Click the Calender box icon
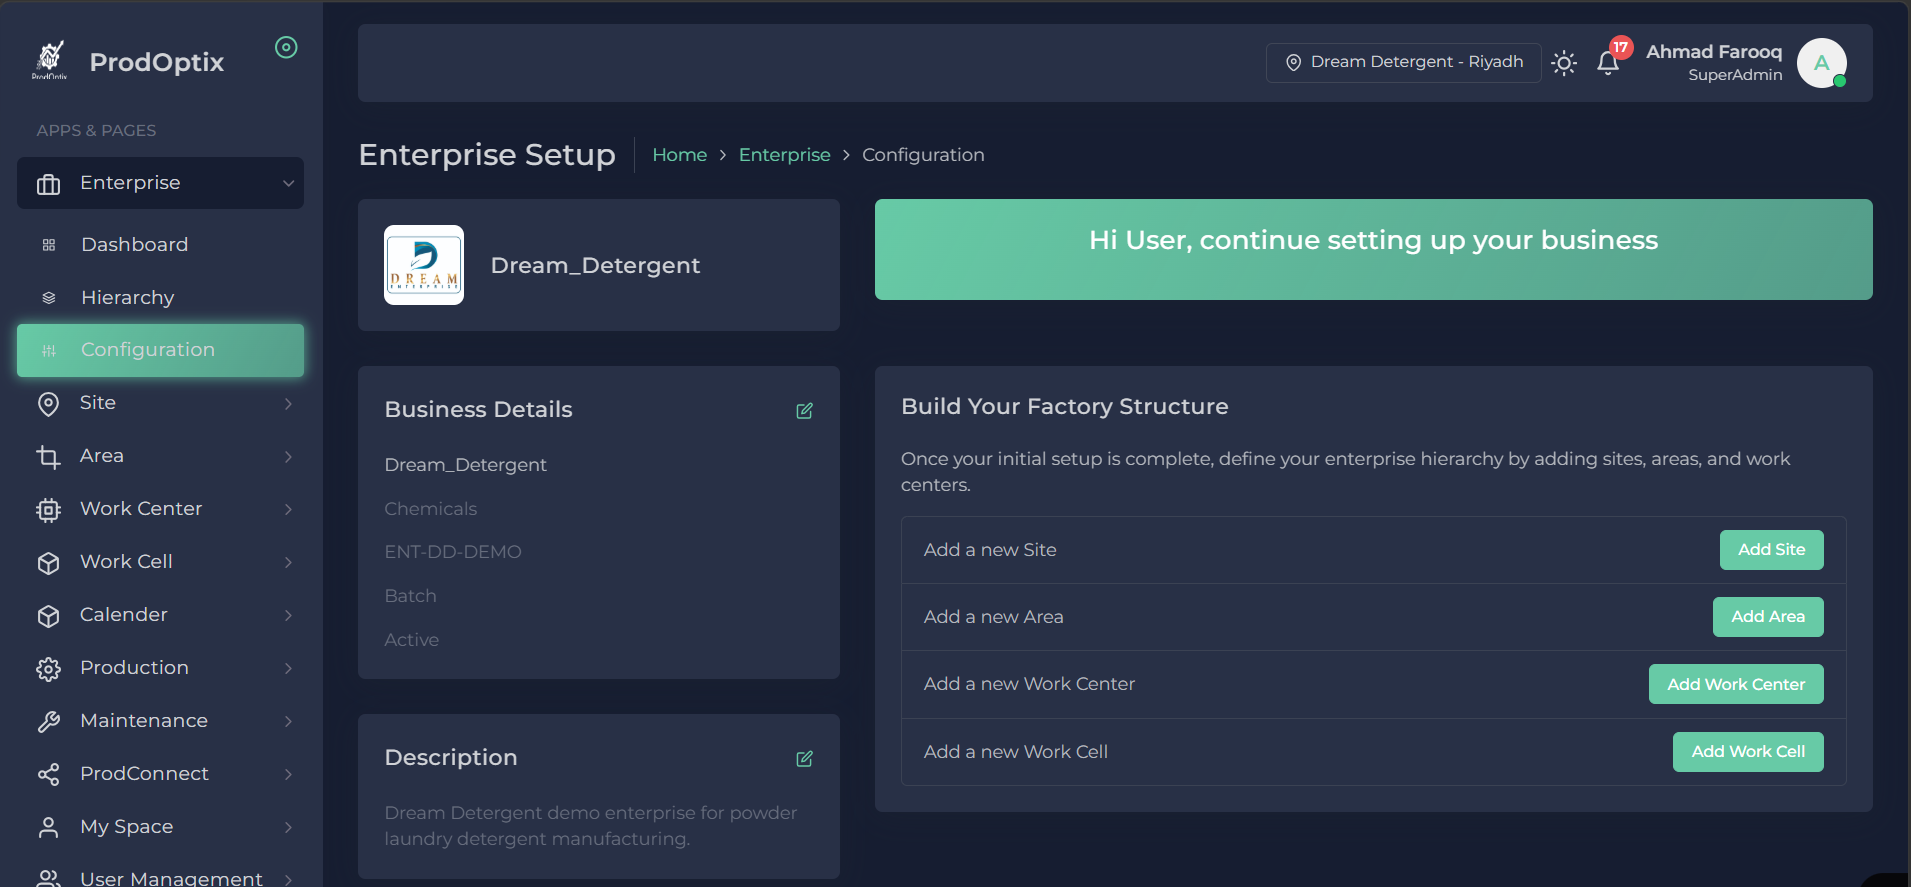The width and height of the screenshot is (1911, 887). coord(48,616)
